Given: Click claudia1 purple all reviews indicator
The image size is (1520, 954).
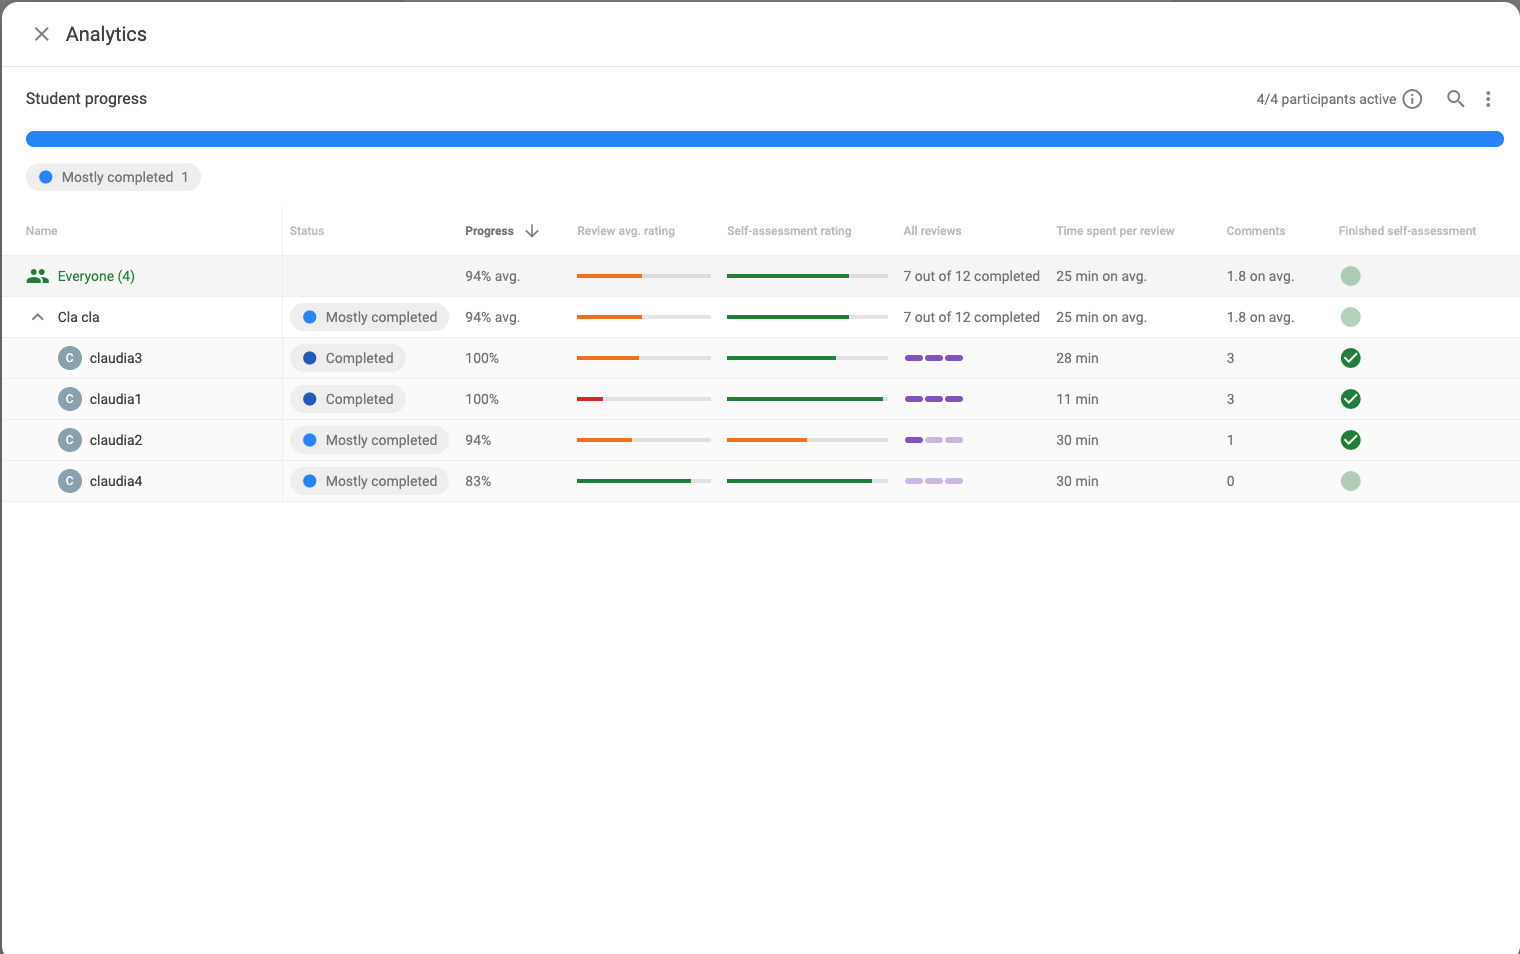Looking at the screenshot, I should click(x=934, y=399).
